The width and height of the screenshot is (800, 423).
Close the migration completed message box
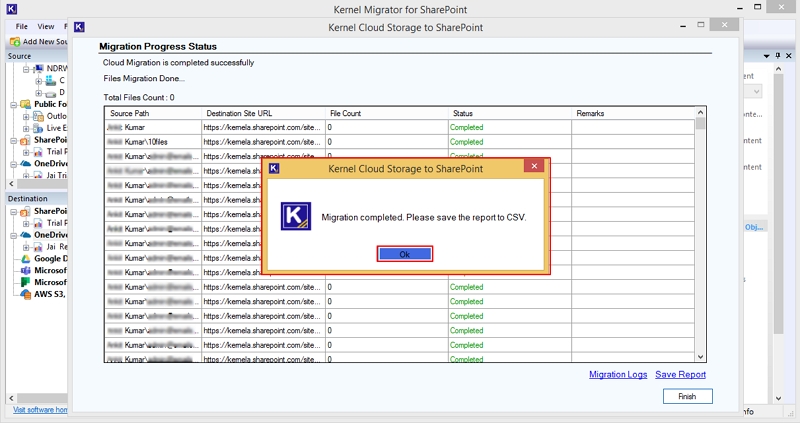point(534,166)
